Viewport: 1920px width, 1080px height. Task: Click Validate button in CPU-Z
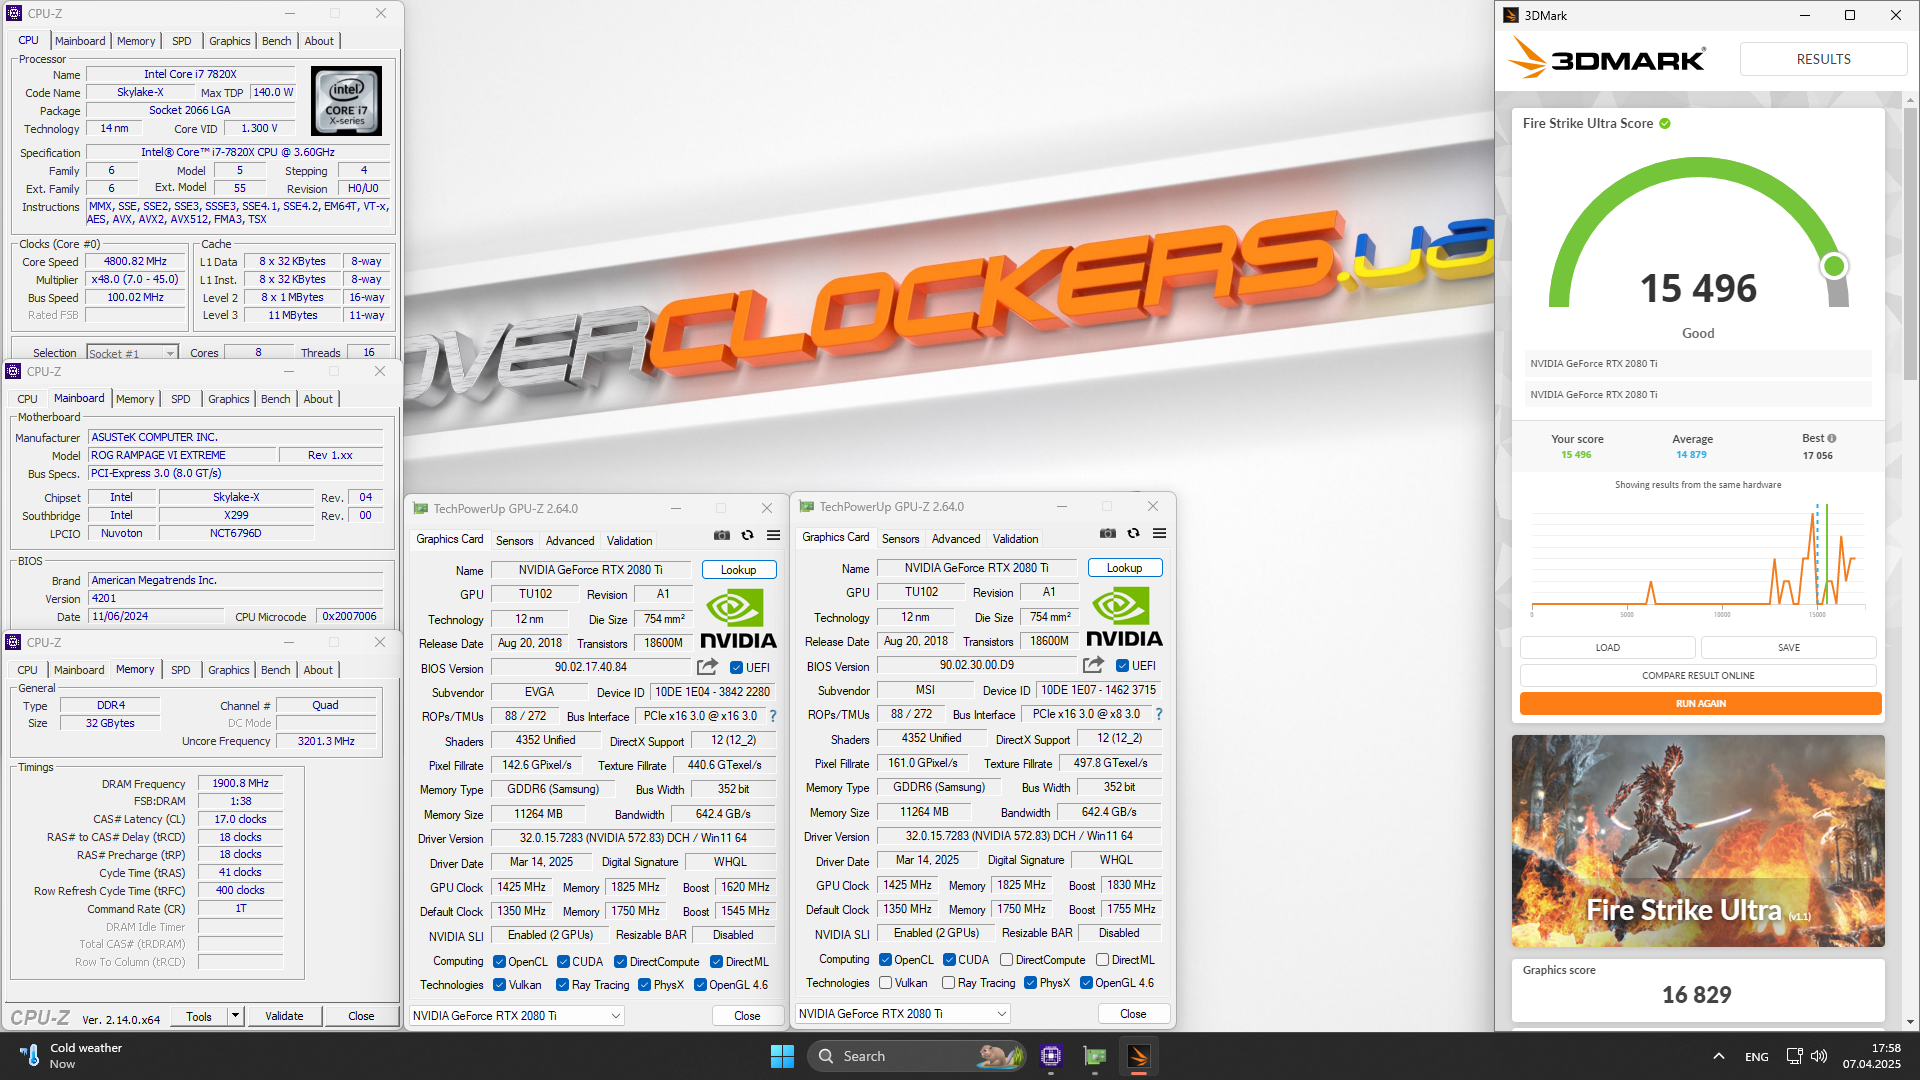click(284, 1016)
